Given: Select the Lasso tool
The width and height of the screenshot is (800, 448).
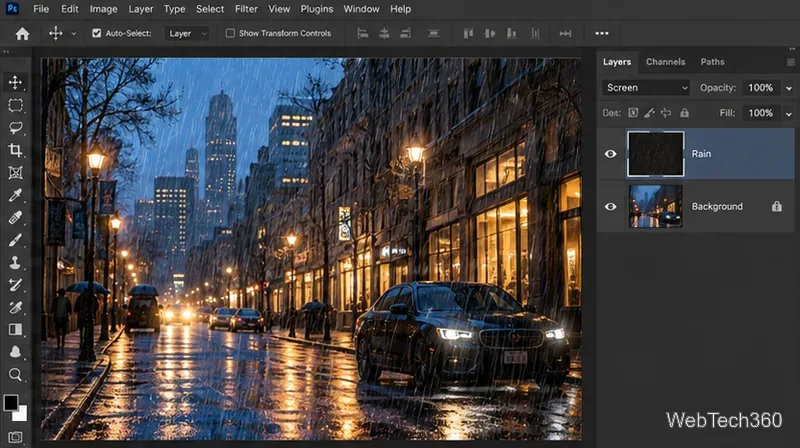Looking at the screenshot, I should pos(15,128).
